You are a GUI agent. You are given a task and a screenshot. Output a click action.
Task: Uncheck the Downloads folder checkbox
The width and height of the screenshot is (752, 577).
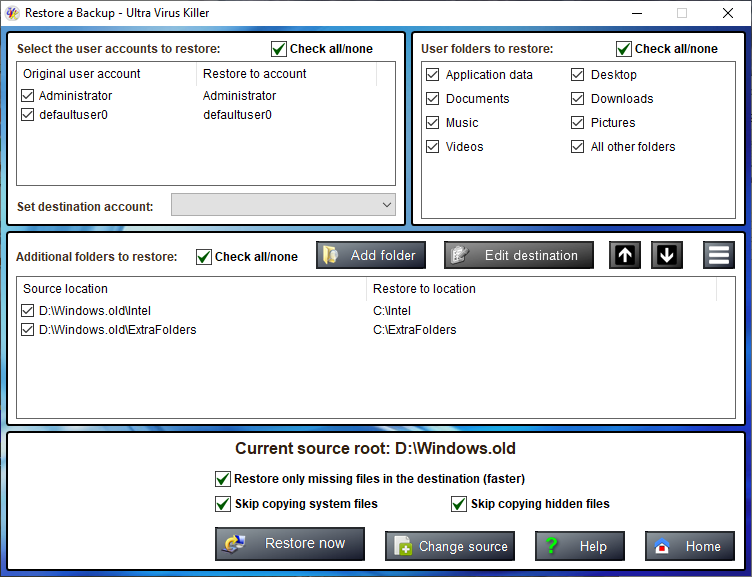[577, 99]
